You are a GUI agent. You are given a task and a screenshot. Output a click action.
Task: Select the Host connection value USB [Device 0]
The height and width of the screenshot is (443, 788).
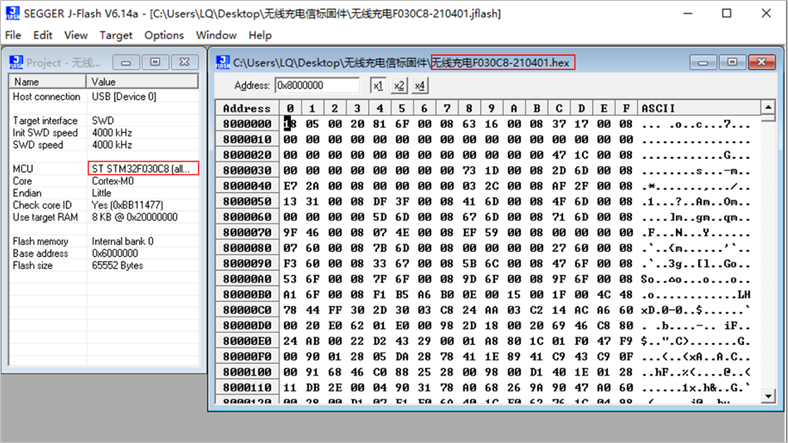pos(124,96)
